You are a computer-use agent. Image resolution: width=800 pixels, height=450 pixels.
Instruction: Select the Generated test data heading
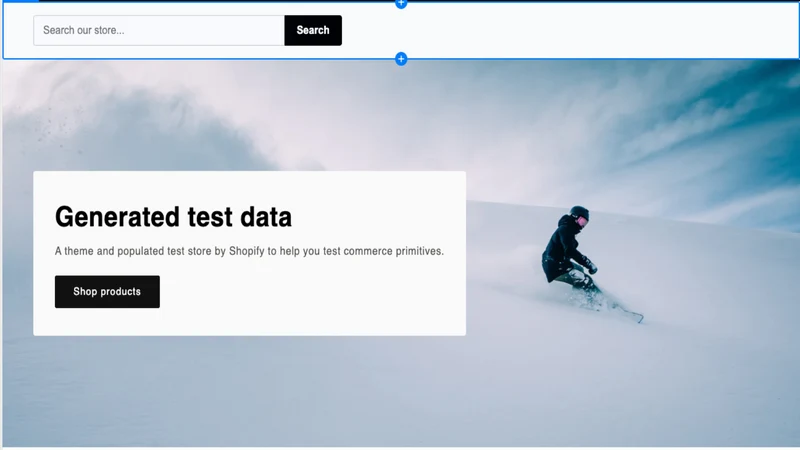[x=173, y=217]
